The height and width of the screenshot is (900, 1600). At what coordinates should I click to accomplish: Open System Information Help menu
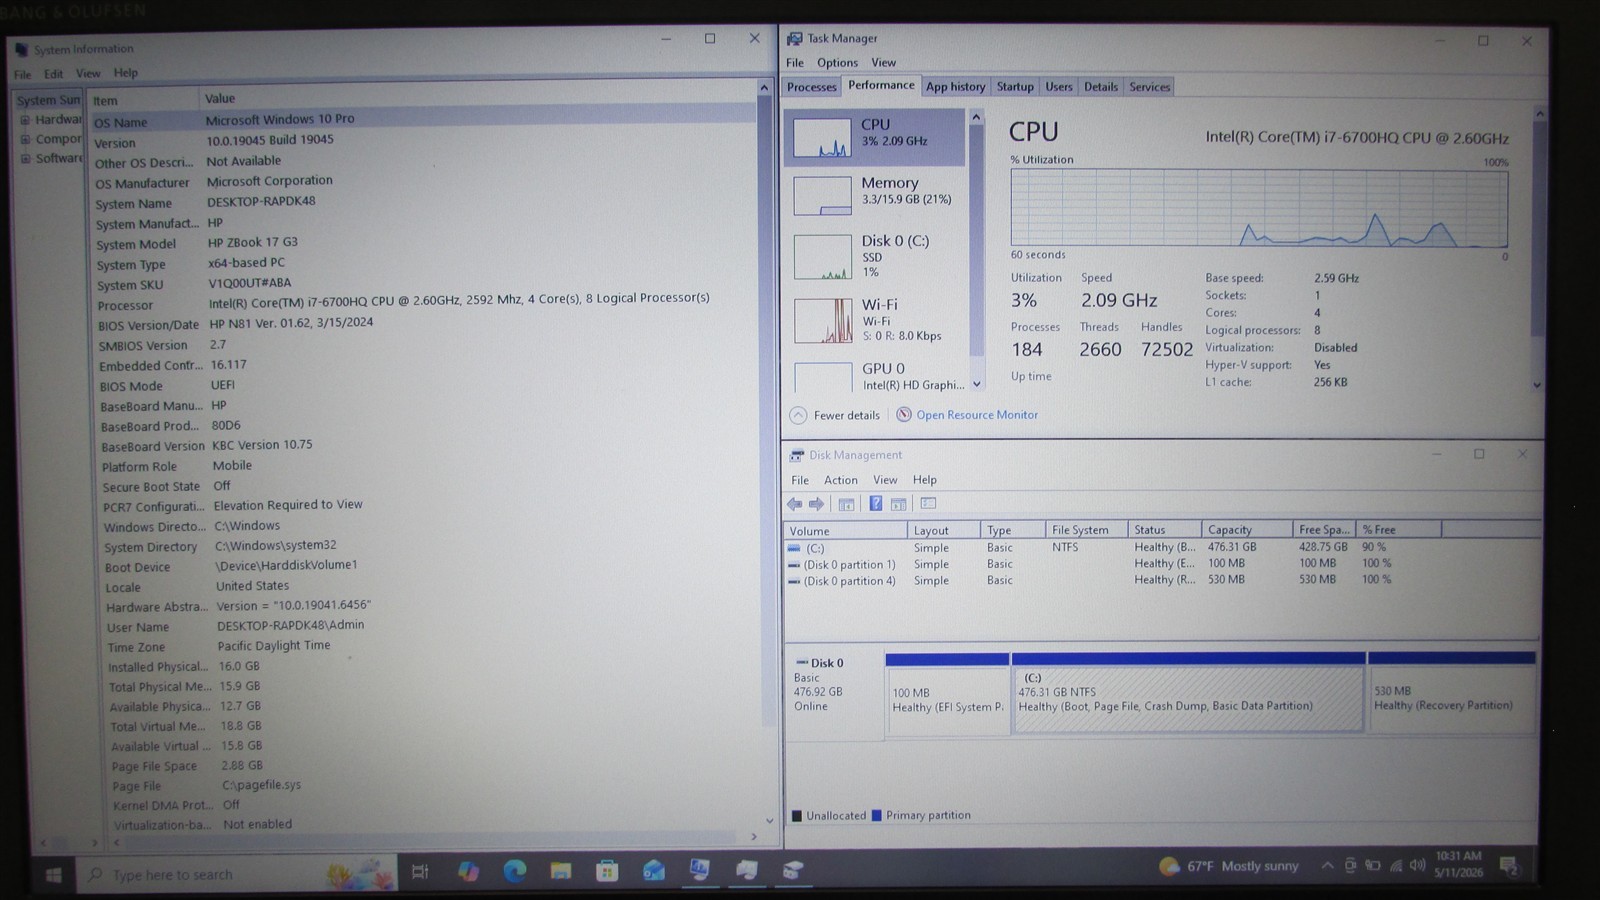click(125, 73)
